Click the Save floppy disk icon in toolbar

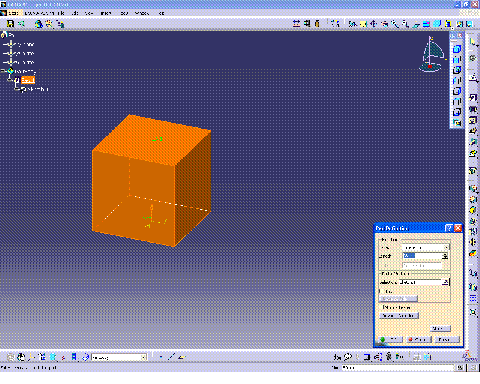coord(11,23)
